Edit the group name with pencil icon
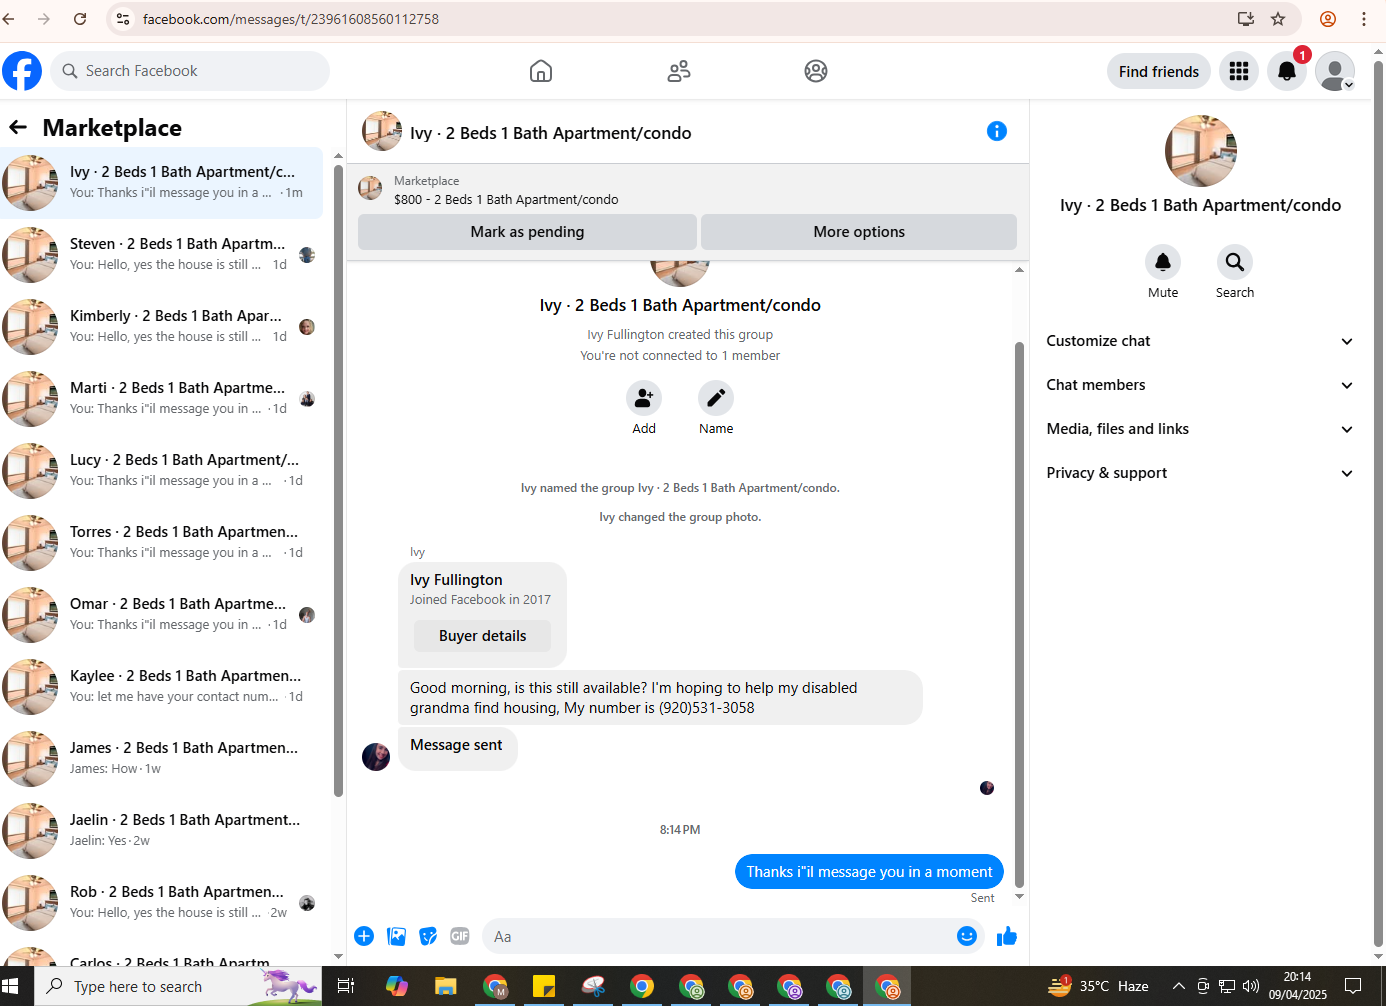This screenshot has width=1386, height=1006. coord(716,398)
